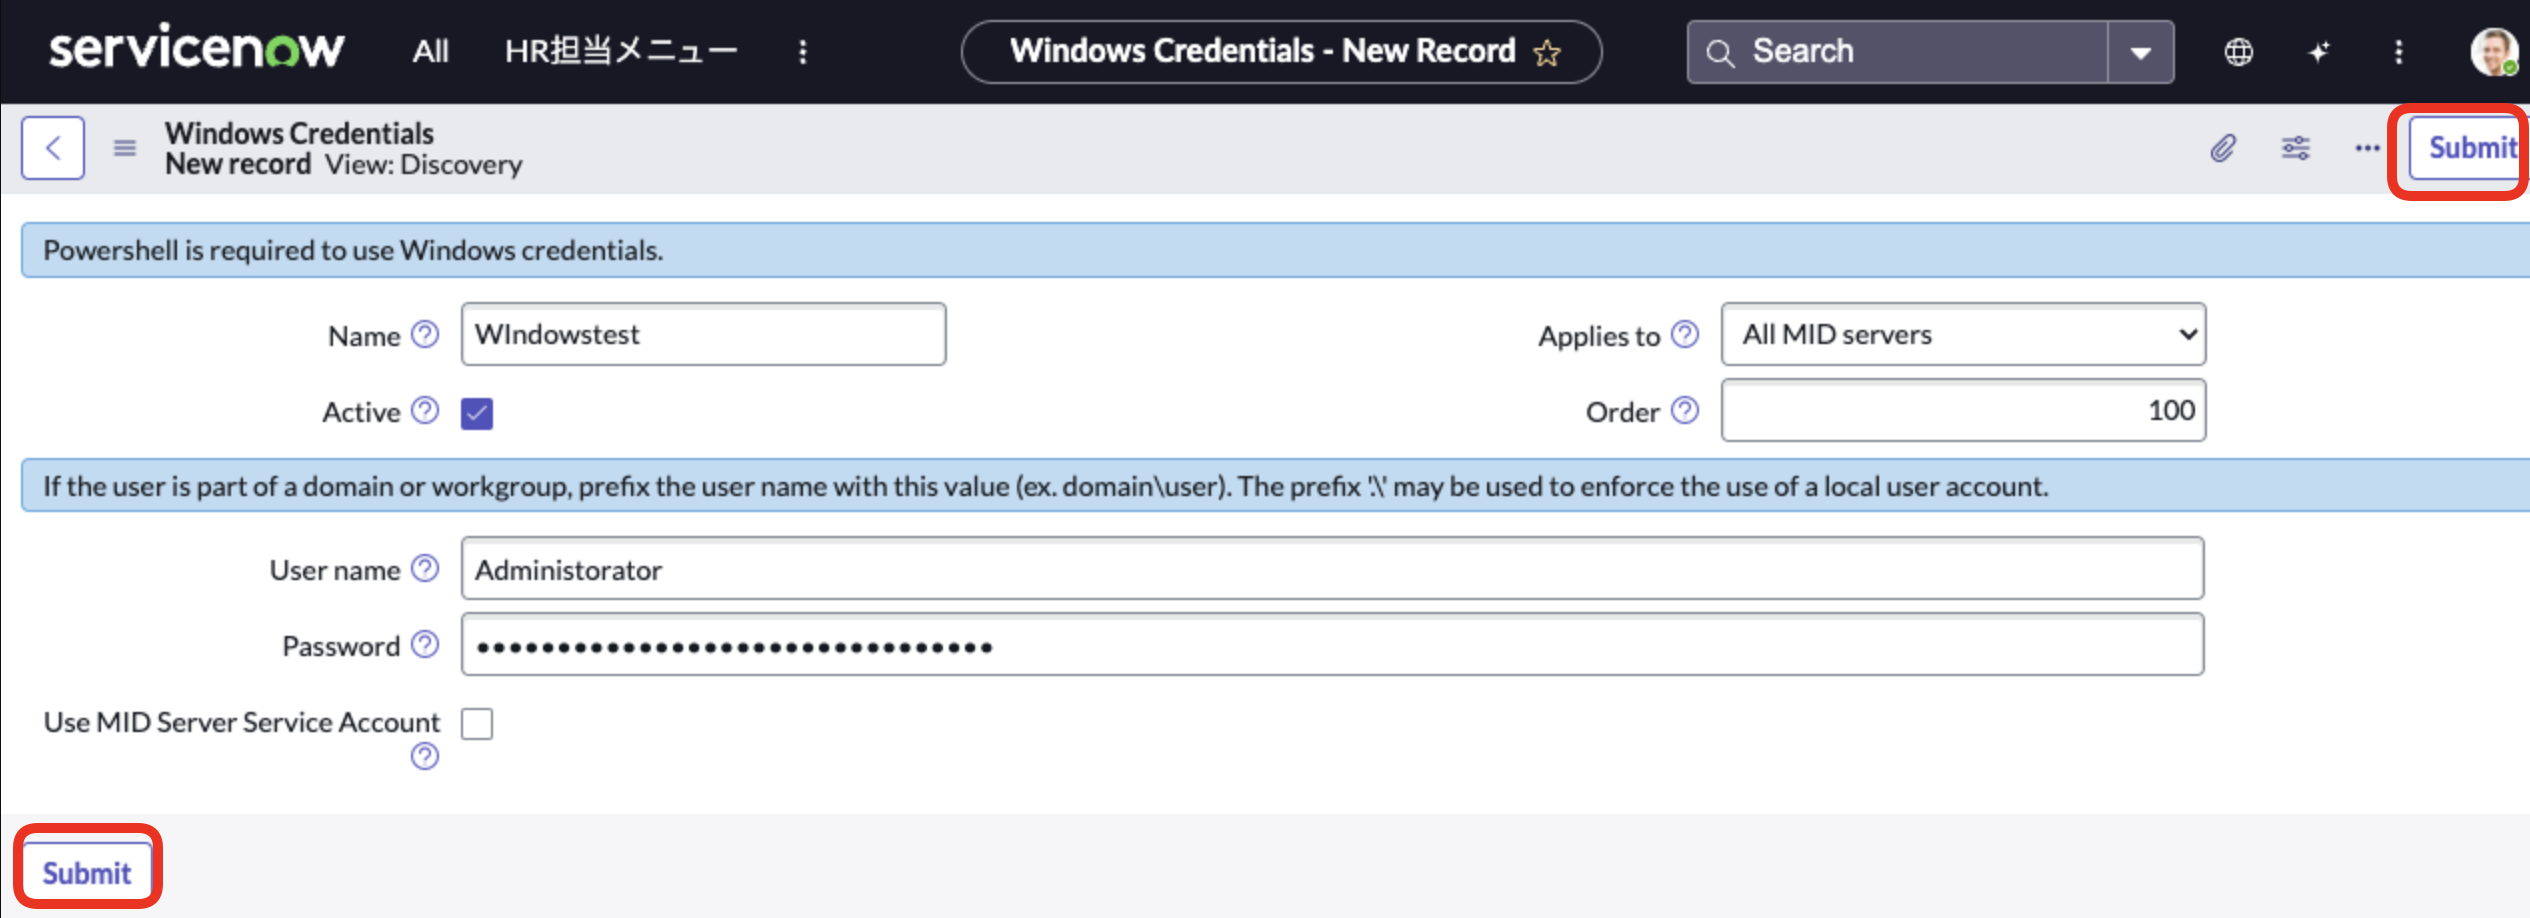Image resolution: width=2530 pixels, height=918 pixels.
Task: Click the Powershell requirement info message
Action: click(1275, 250)
